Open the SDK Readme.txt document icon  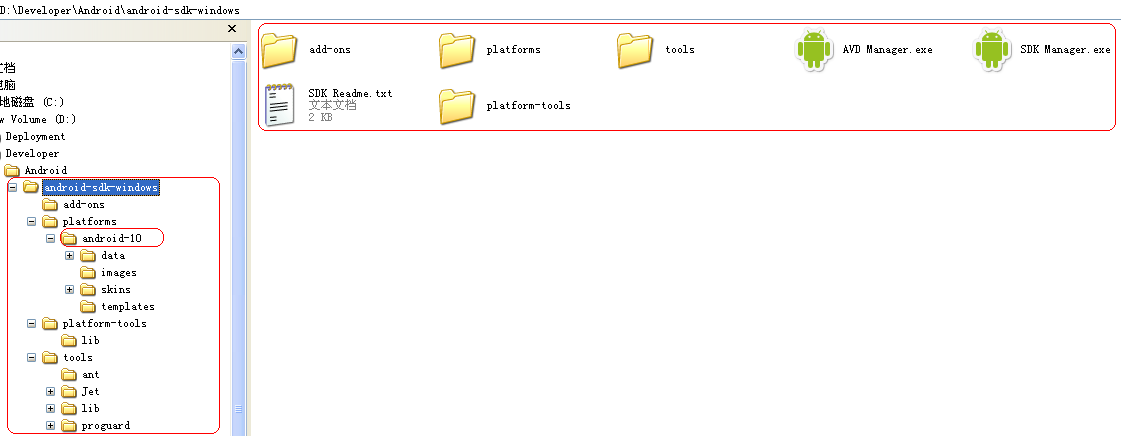point(280,105)
